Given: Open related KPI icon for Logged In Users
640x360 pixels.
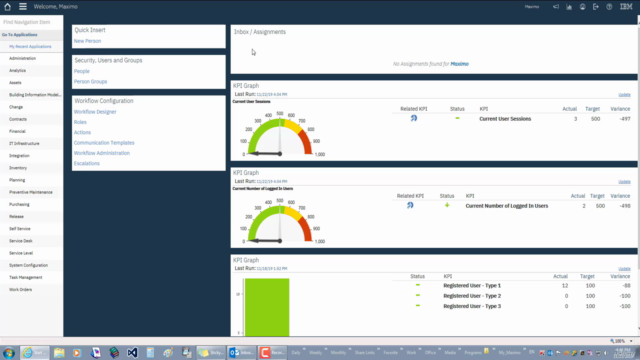Looking at the screenshot, I should (410, 205).
